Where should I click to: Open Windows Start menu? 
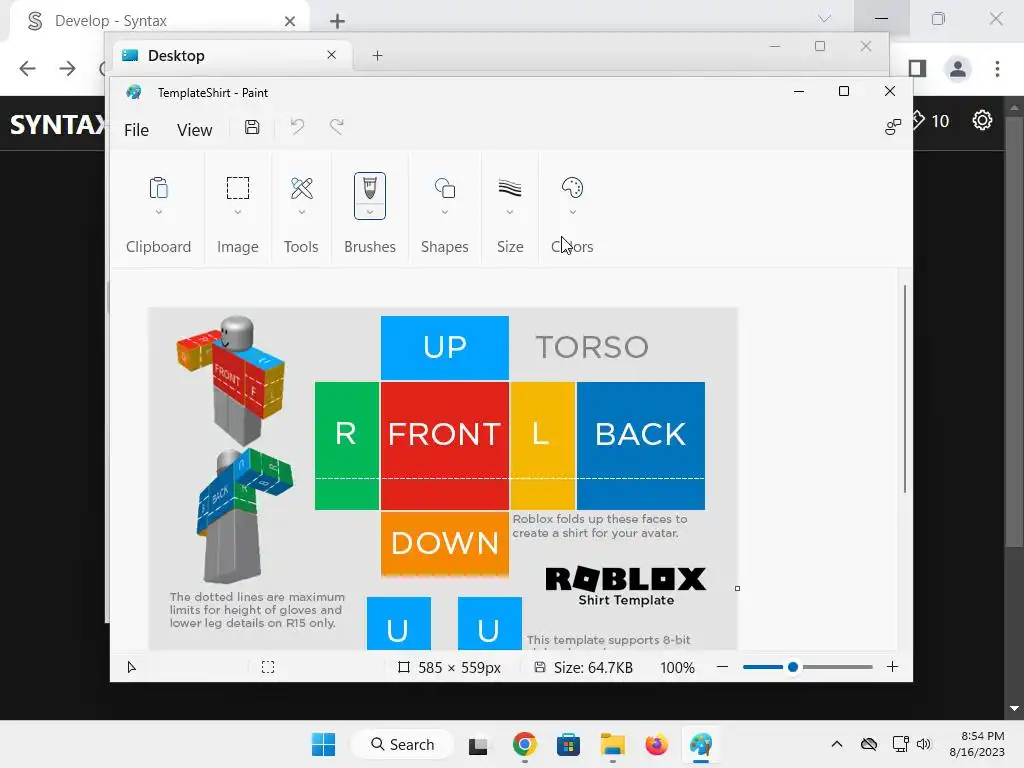(x=323, y=744)
